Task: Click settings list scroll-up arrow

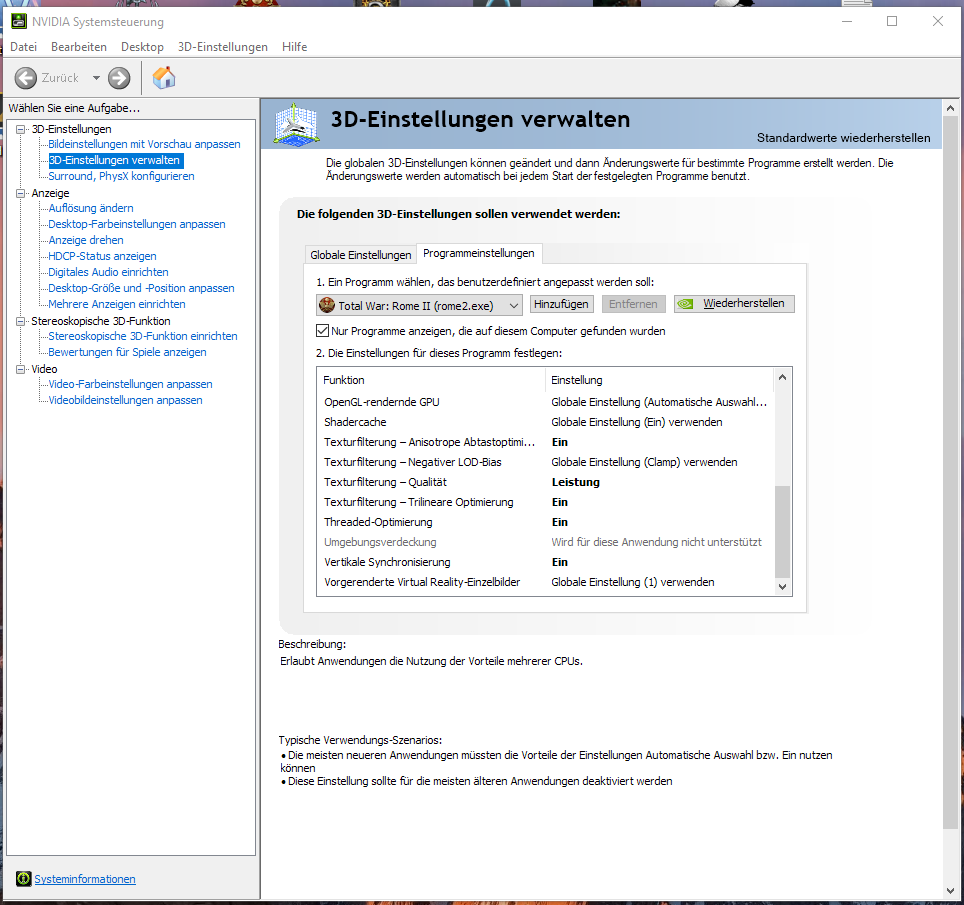Action: pyautogui.click(x=782, y=377)
